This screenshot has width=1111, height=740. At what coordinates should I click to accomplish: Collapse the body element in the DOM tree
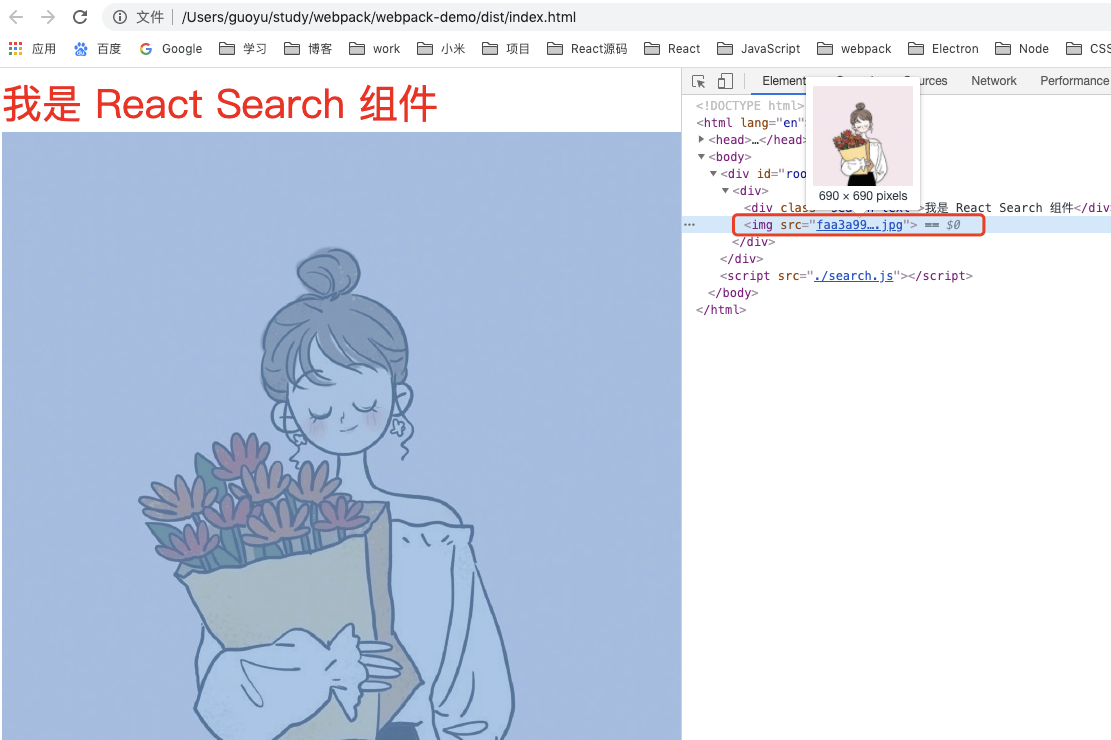[702, 156]
